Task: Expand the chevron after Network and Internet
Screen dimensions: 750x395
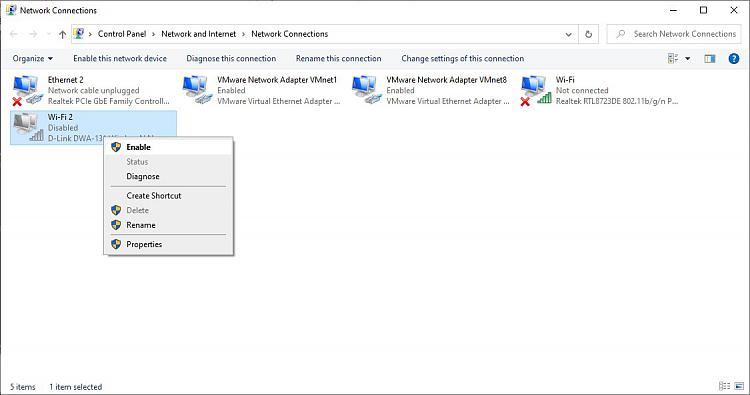Action: coord(243,34)
